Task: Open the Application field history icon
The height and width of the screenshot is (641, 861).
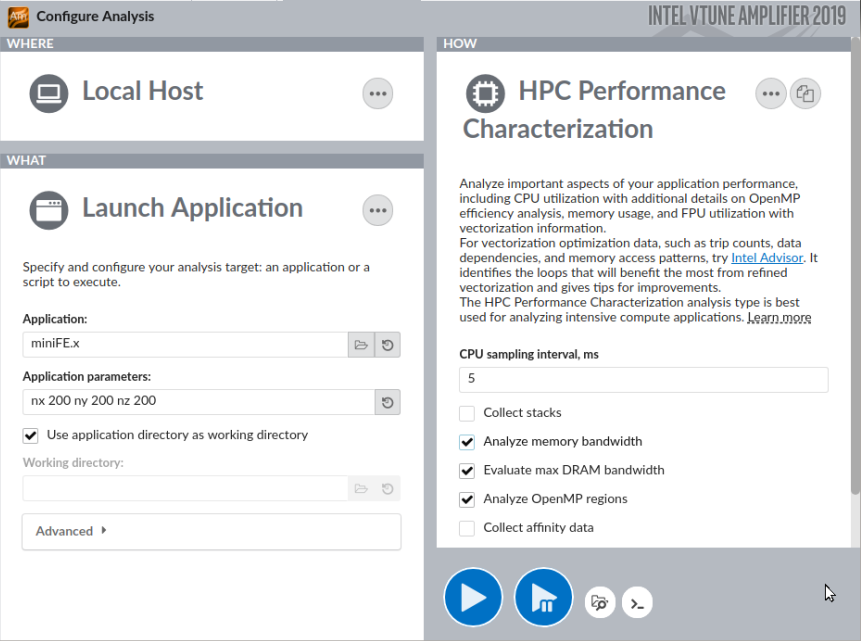Action: tap(387, 345)
